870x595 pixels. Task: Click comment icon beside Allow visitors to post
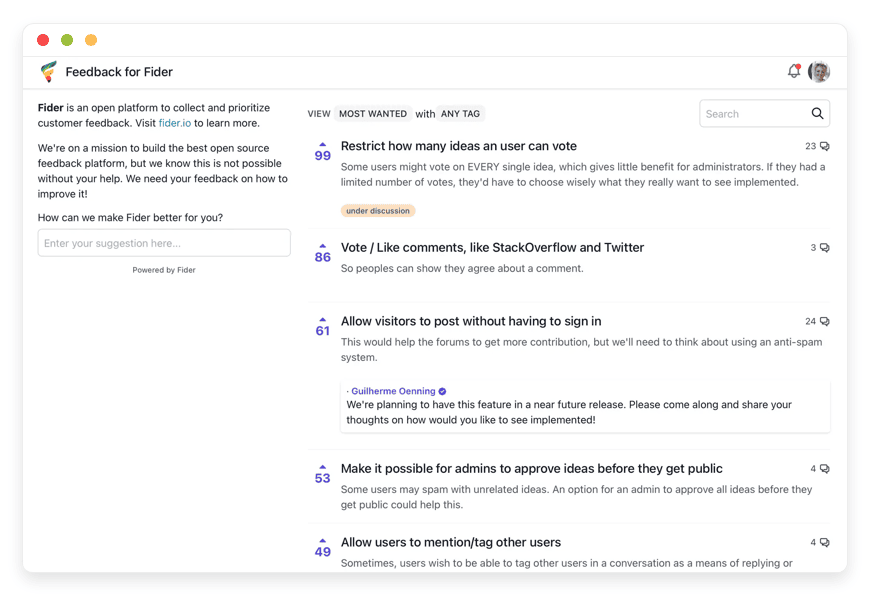tap(824, 322)
